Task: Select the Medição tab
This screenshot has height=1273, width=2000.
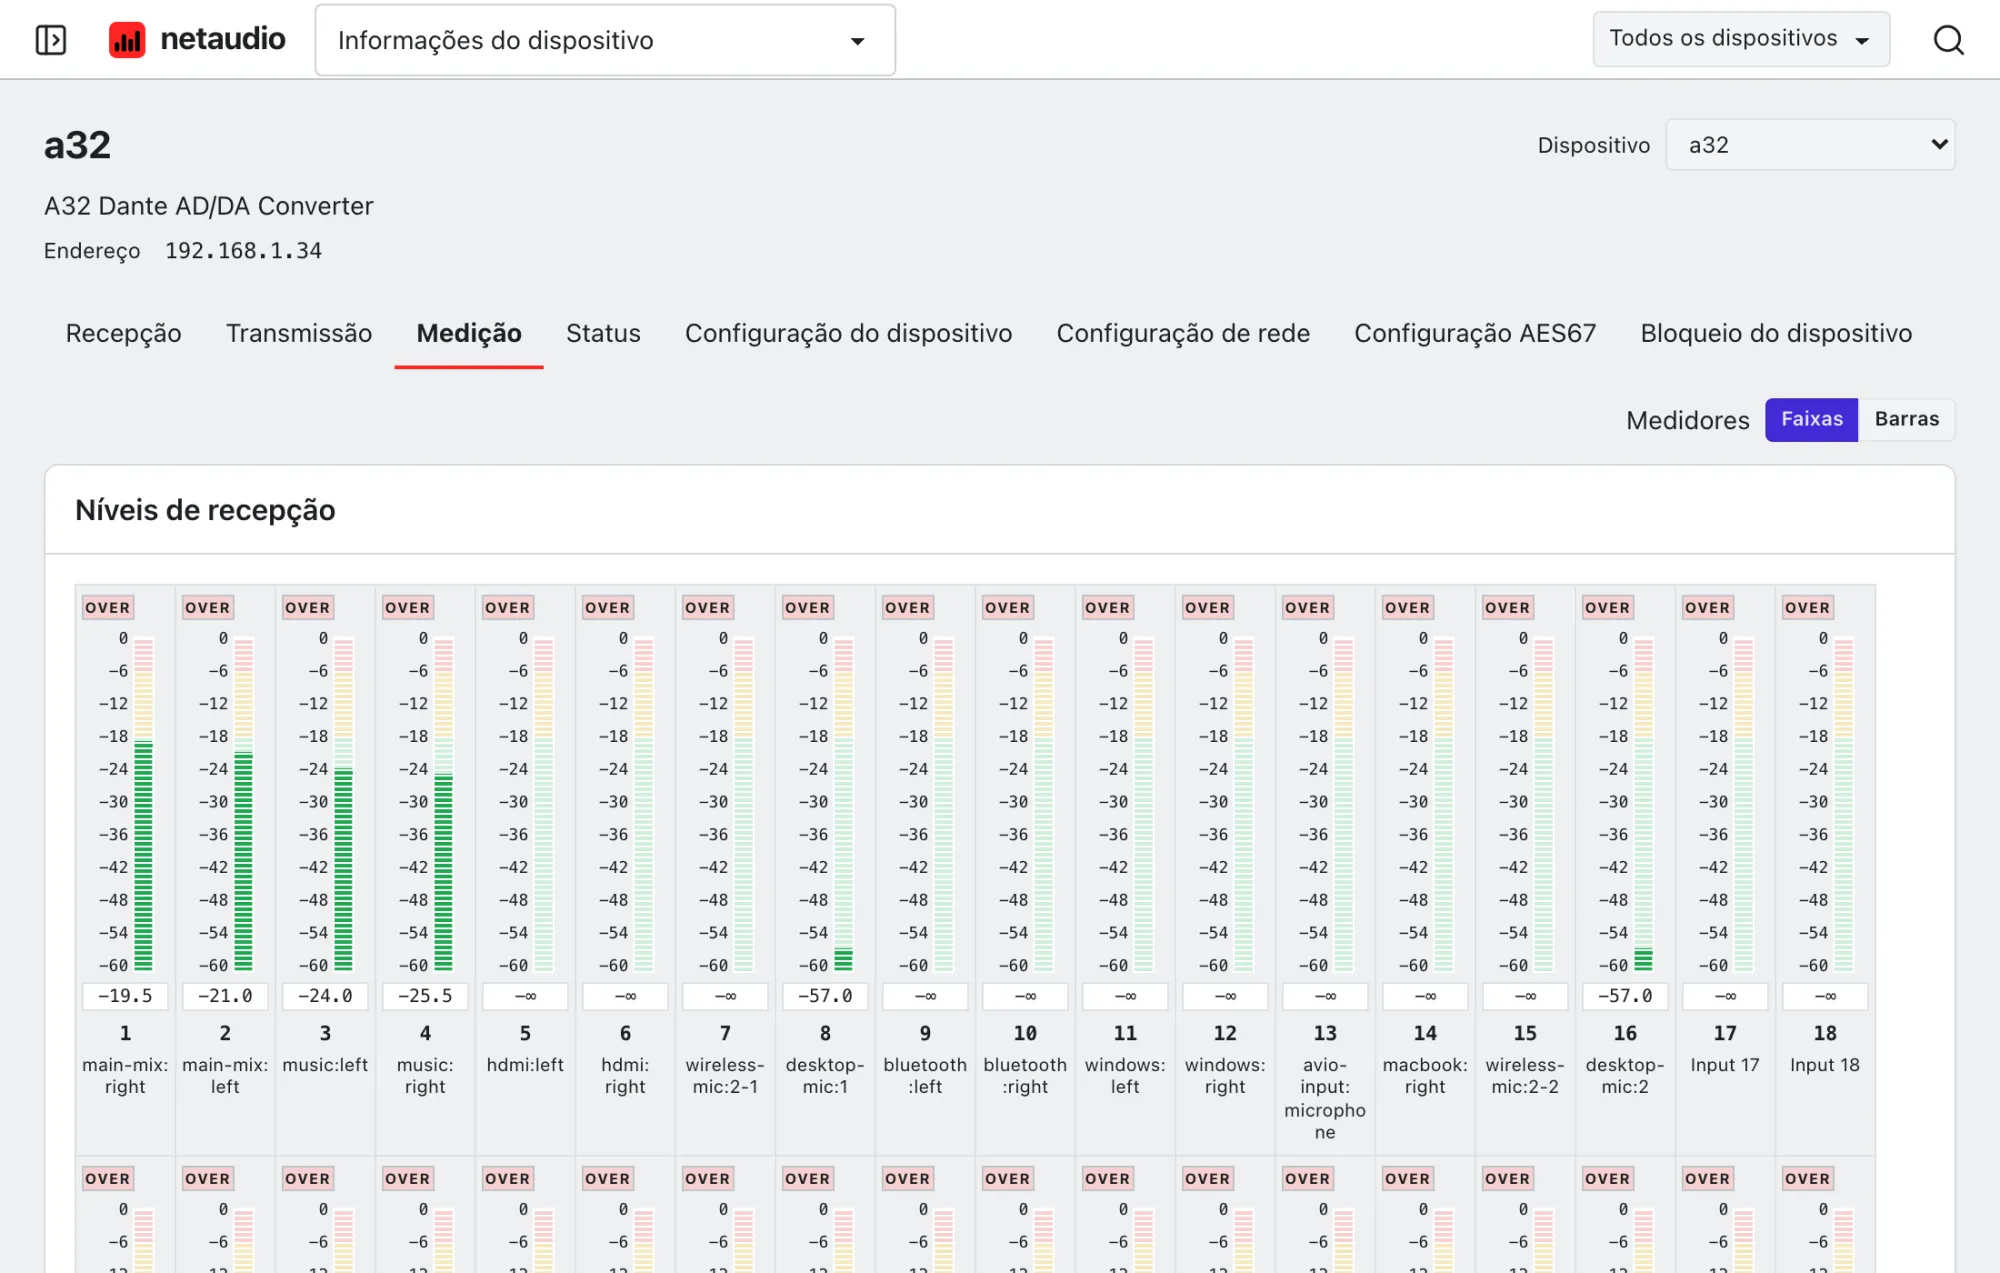Action: (x=469, y=333)
